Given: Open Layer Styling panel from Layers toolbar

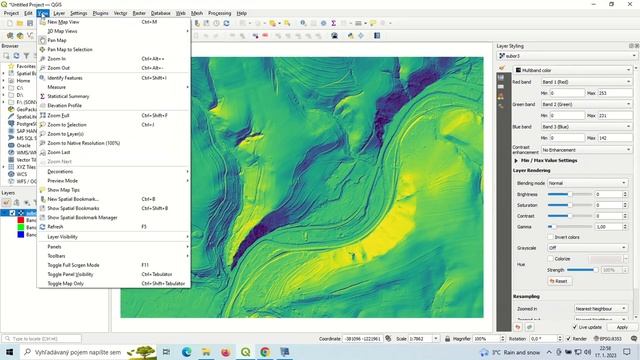Looking at the screenshot, I should [x=7, y=202].
